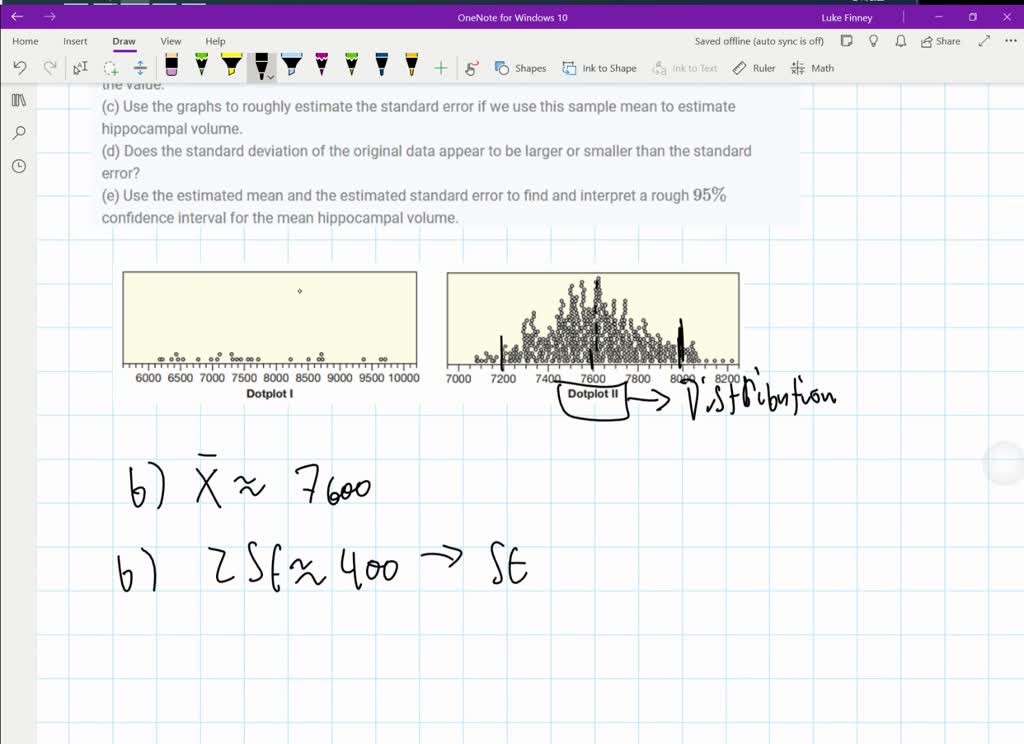
Task: Switch to the View tab
Action: 170,41
